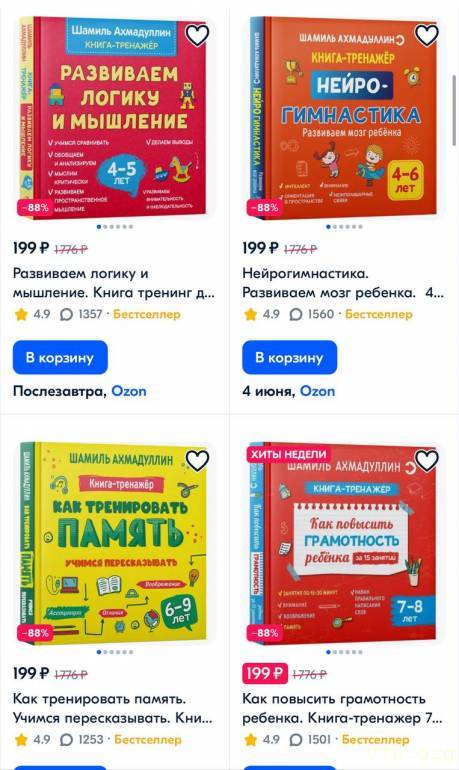Toggle heart on Нейрогимнастика book cover
Viewport: 459px width, 770px height.
click(427, 35)
